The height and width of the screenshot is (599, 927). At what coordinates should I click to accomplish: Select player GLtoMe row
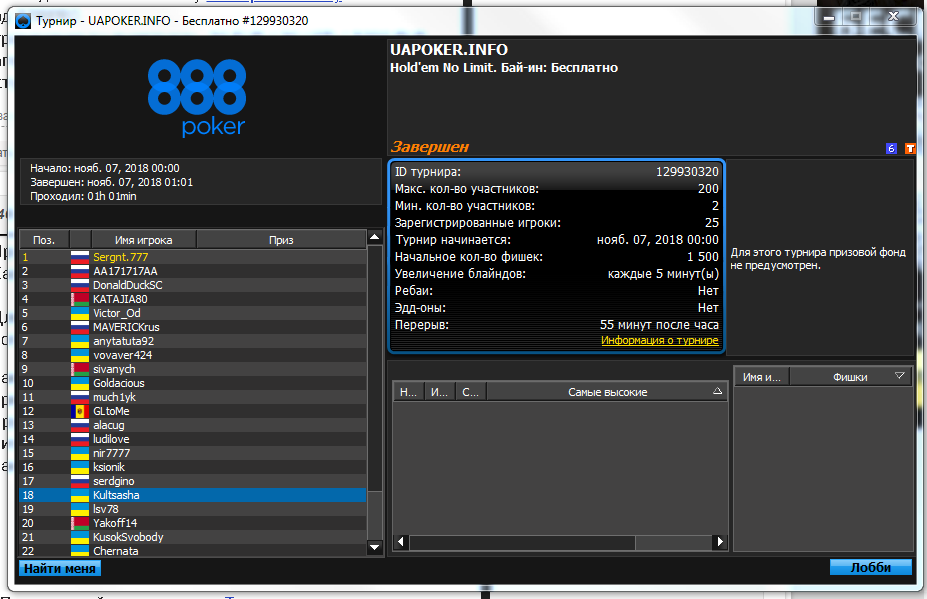(193, 411)
